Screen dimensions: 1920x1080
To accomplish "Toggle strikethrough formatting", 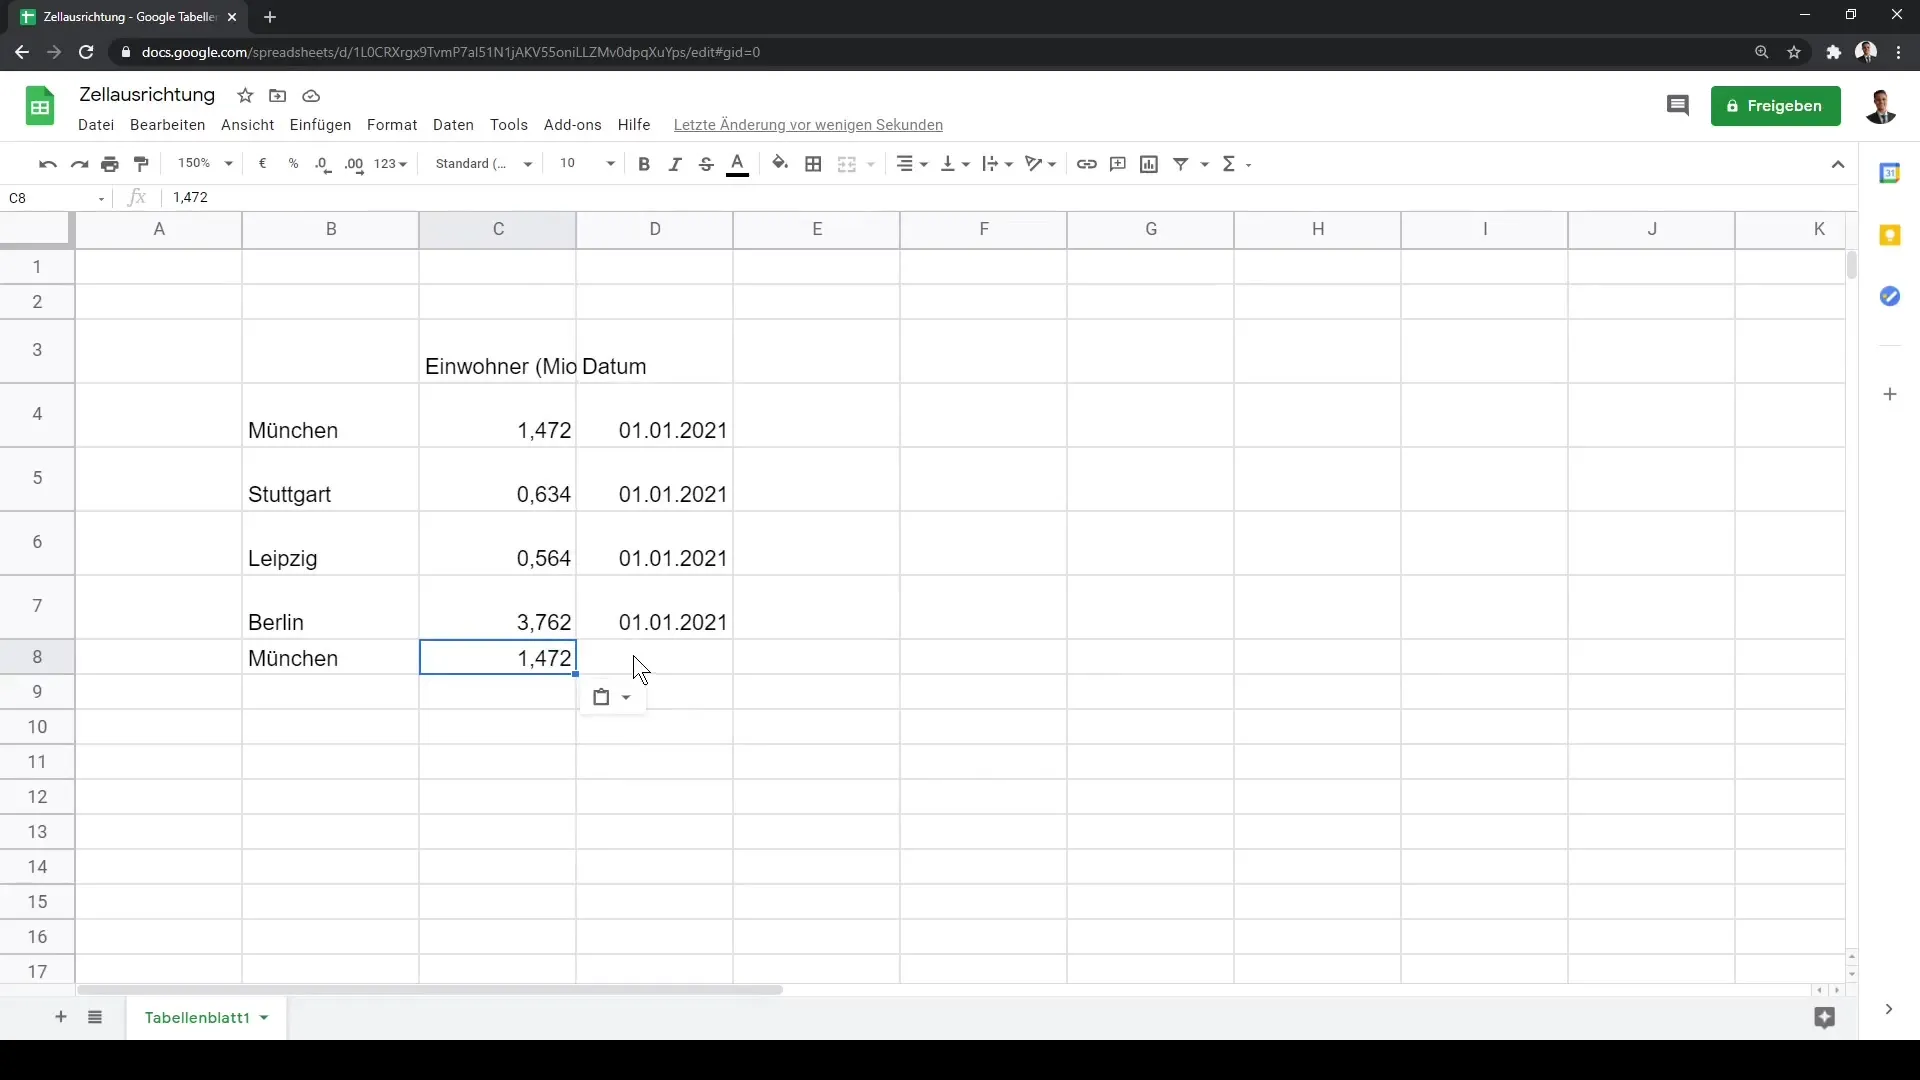I will [x=706, y=164].
